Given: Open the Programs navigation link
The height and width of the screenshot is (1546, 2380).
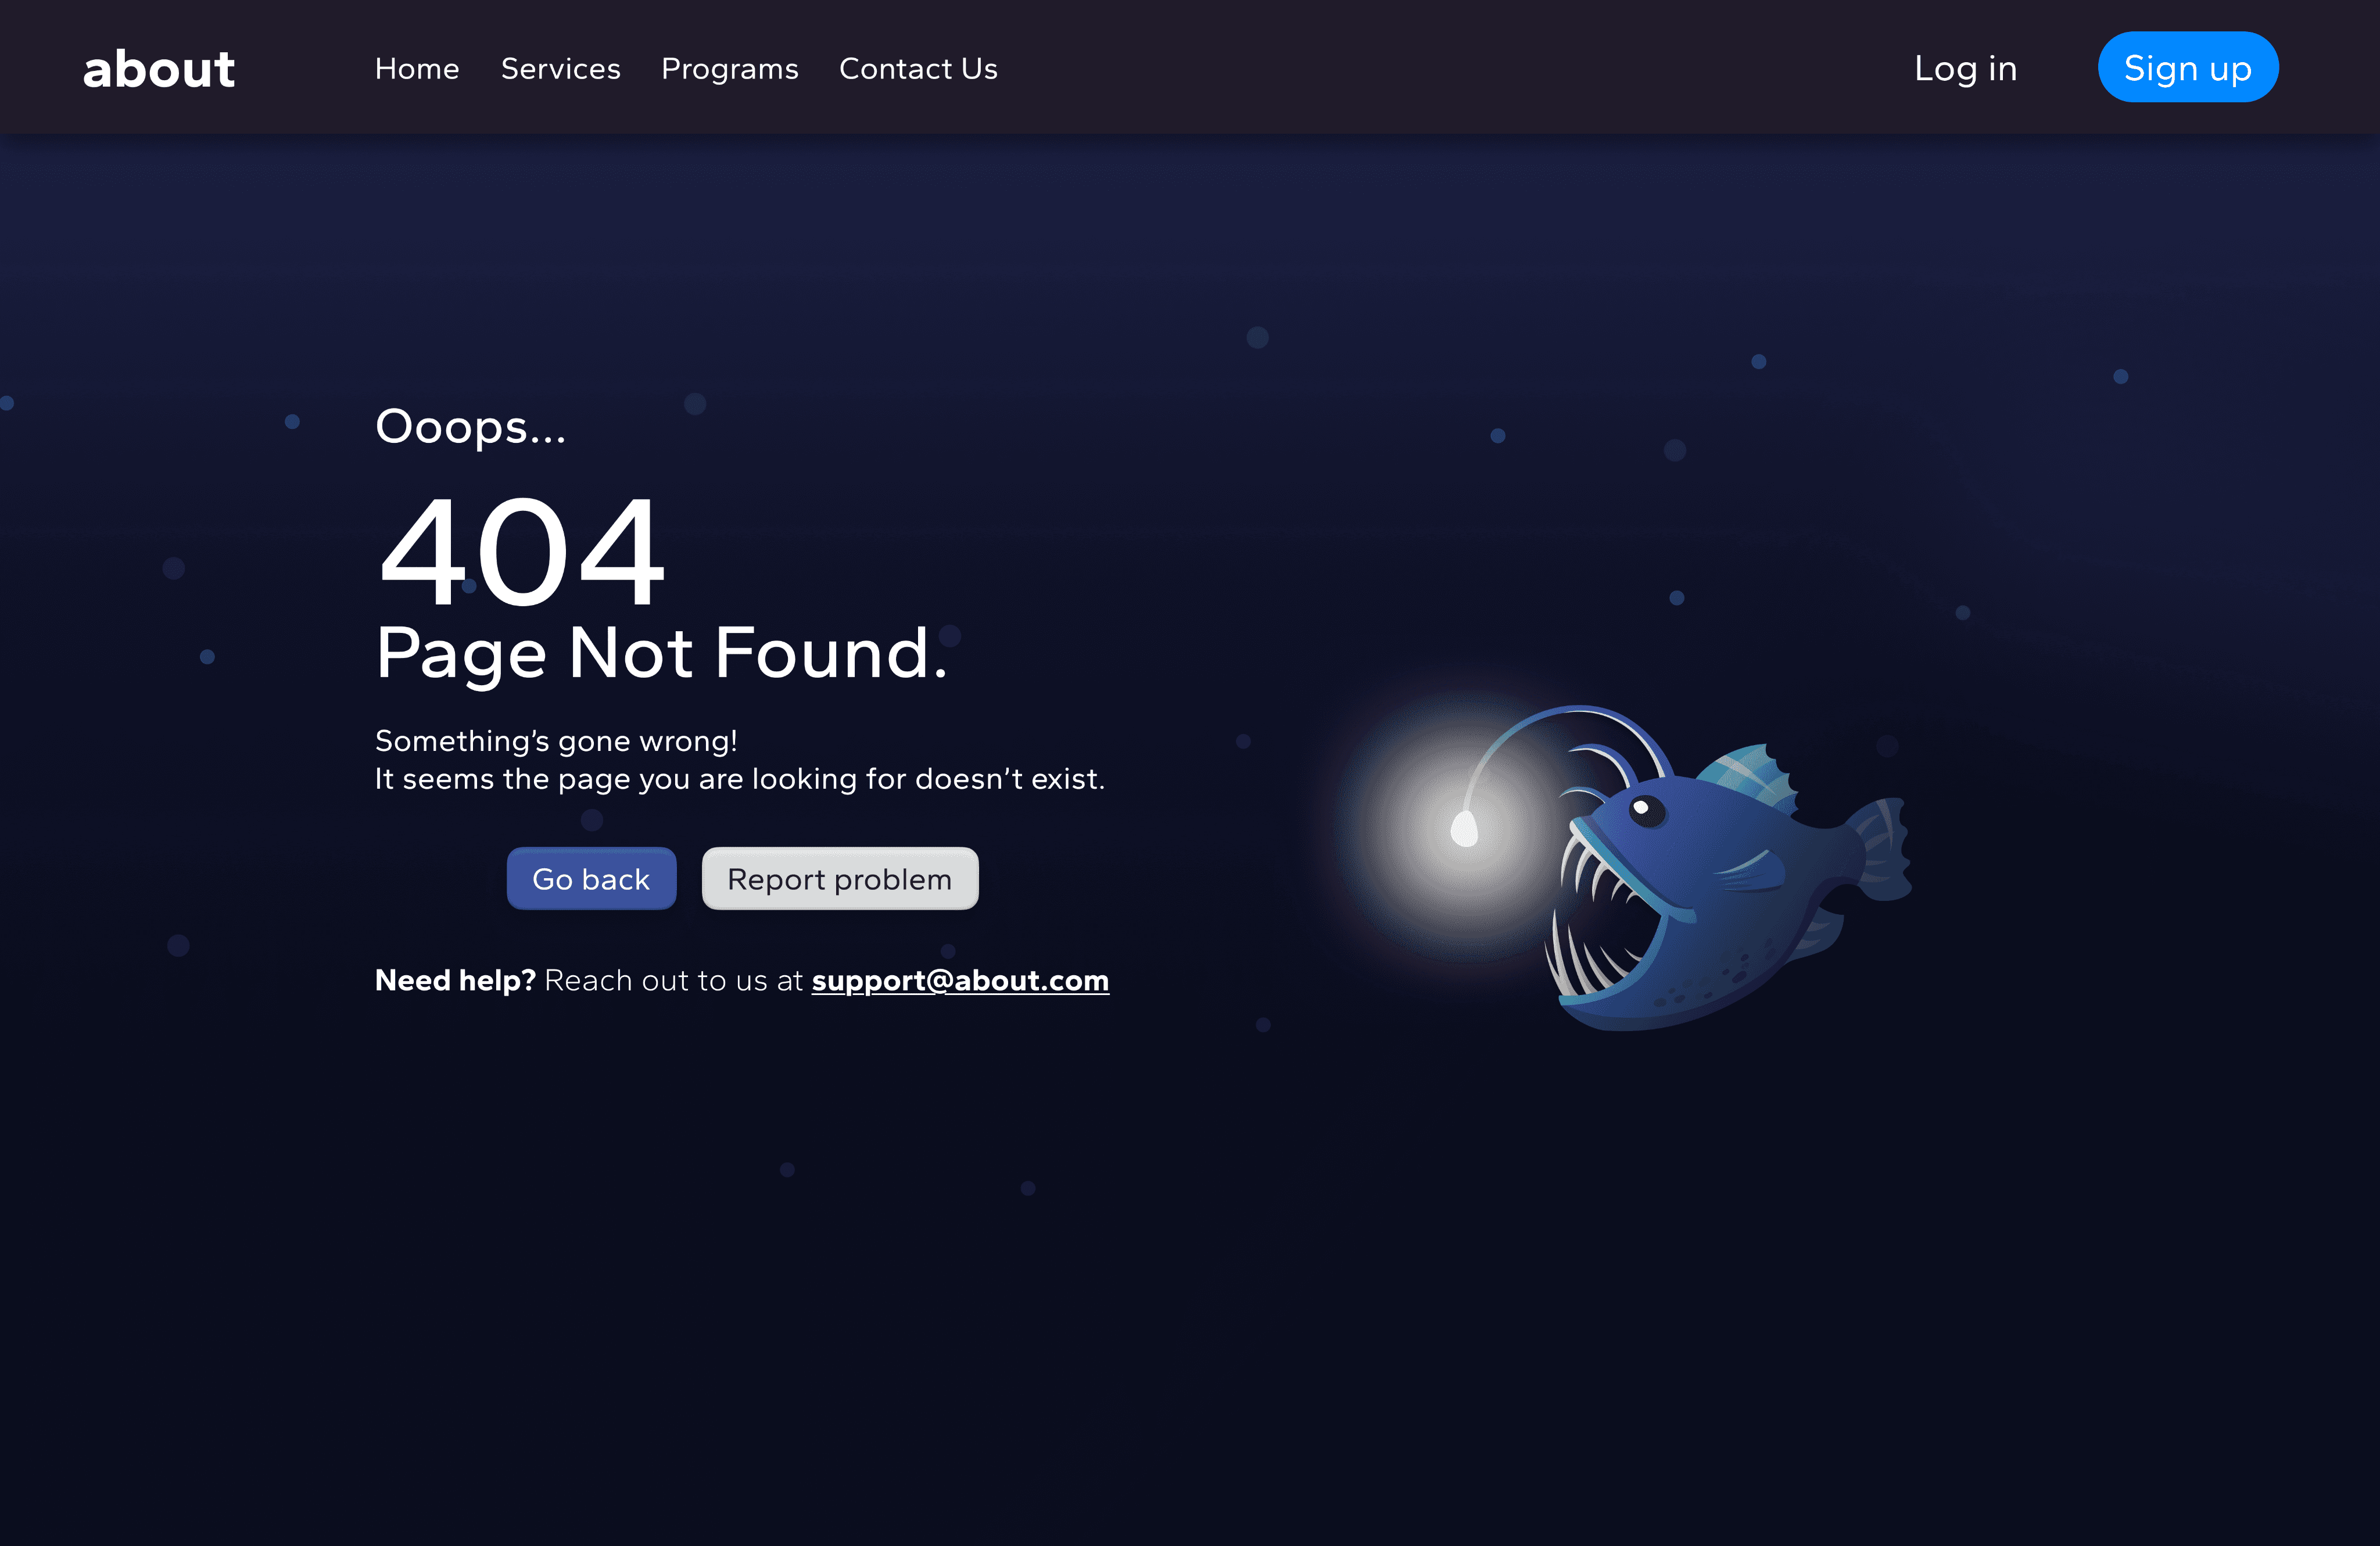Looking at the screenshot, I should coord(729,69).
